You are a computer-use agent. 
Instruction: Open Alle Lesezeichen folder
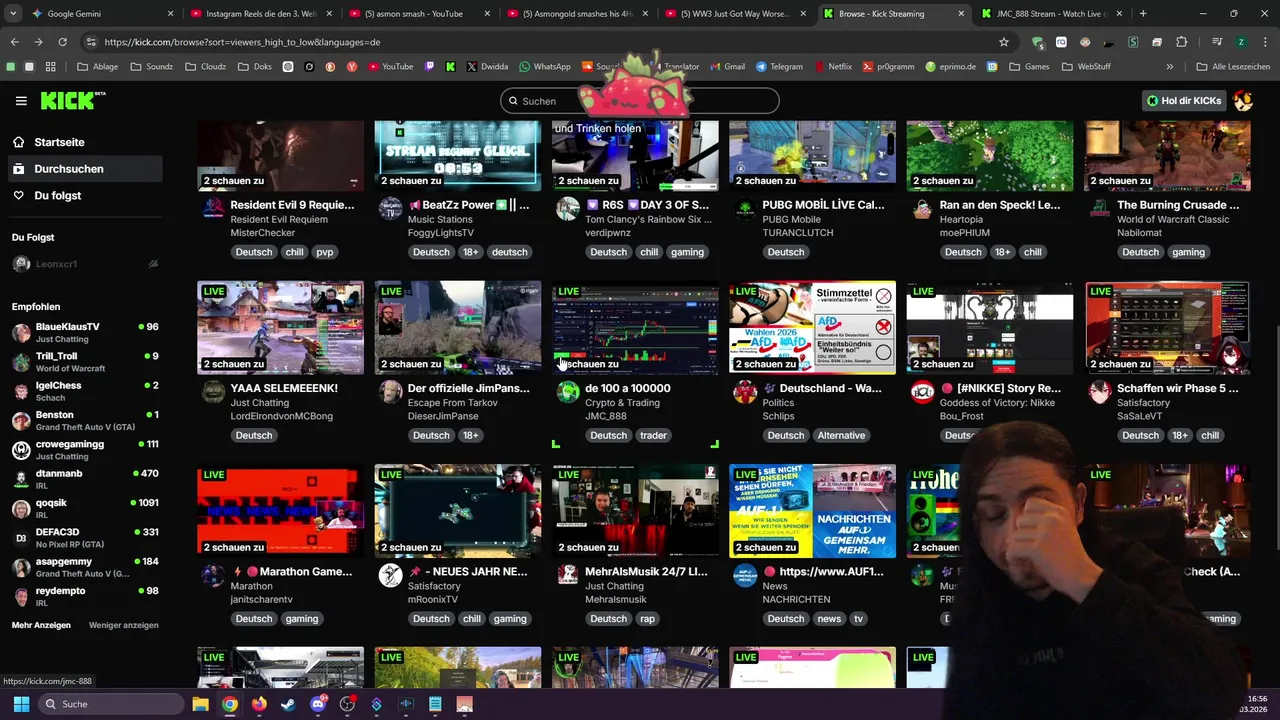pyautogui.click(x=1233, y=66)
